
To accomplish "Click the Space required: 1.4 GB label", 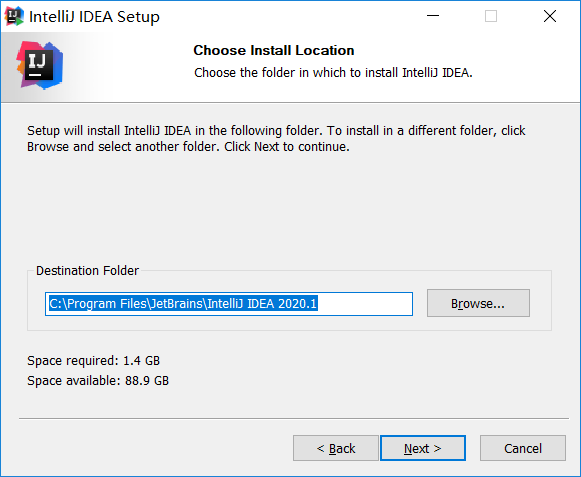I will click(x=93, y=361).
